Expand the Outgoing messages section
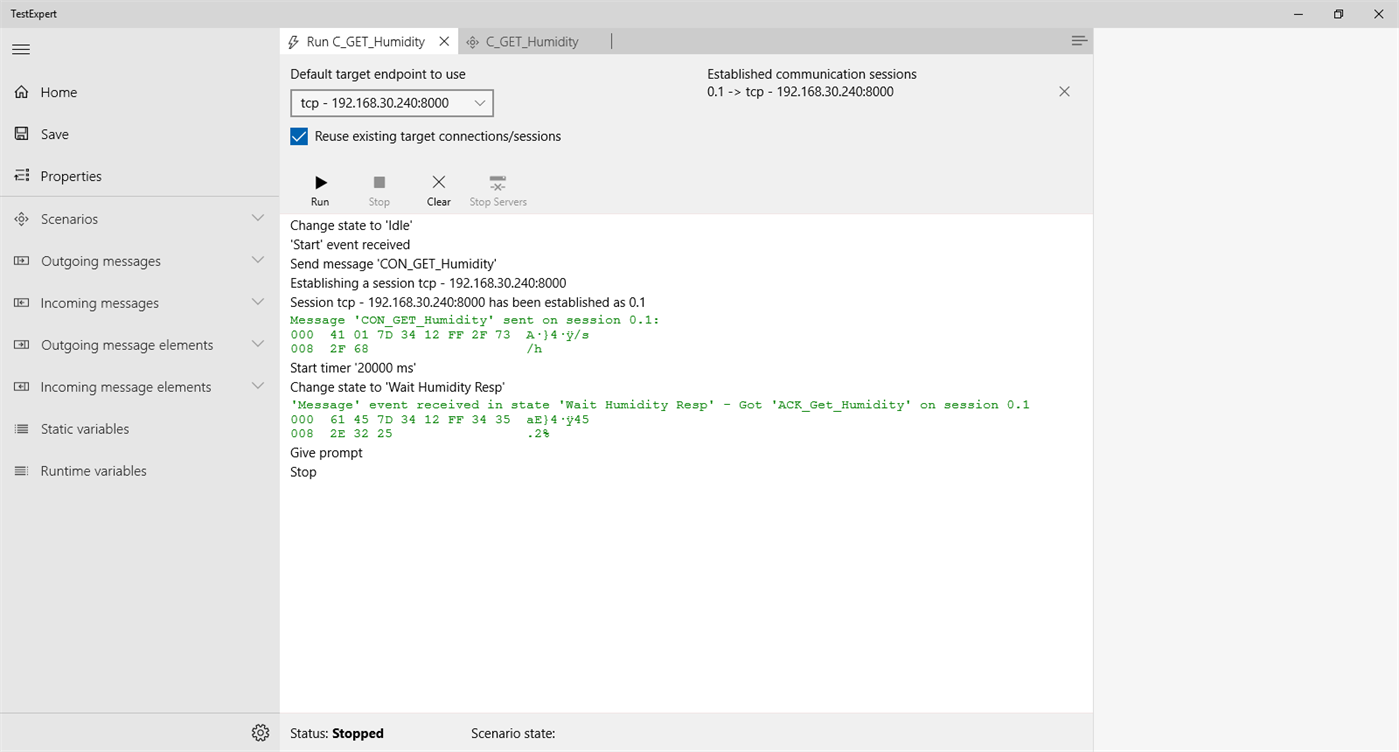This screenshot has width=1399, height=752. coord(258,260)
